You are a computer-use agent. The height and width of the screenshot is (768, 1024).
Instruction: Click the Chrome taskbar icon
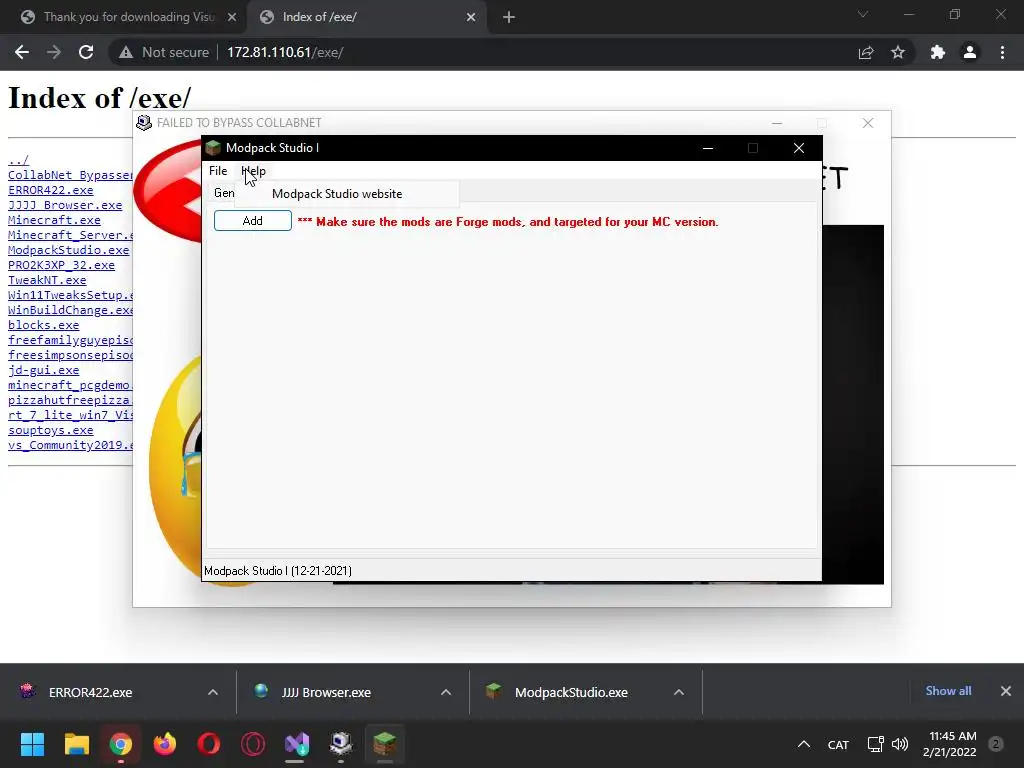coord(121,744)
